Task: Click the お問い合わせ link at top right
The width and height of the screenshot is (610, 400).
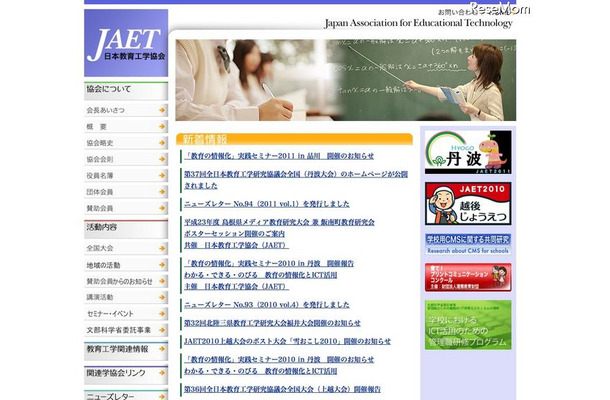Action: (x=456, y=12)
